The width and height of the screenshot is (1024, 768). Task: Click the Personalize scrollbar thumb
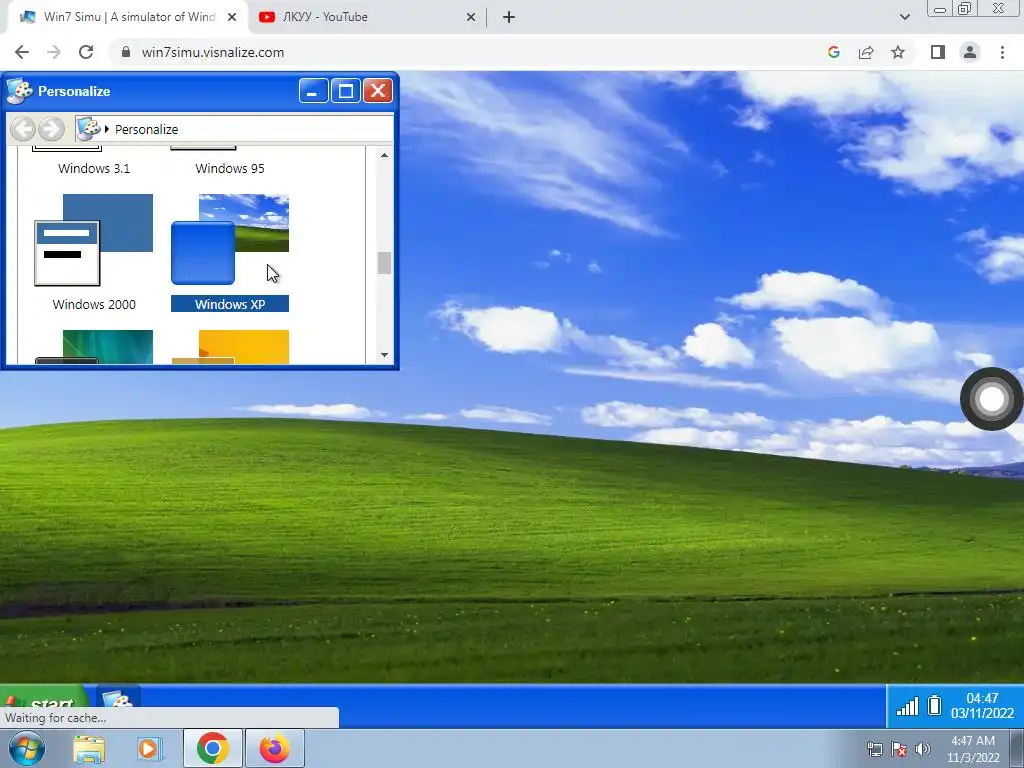pos(384,263)
